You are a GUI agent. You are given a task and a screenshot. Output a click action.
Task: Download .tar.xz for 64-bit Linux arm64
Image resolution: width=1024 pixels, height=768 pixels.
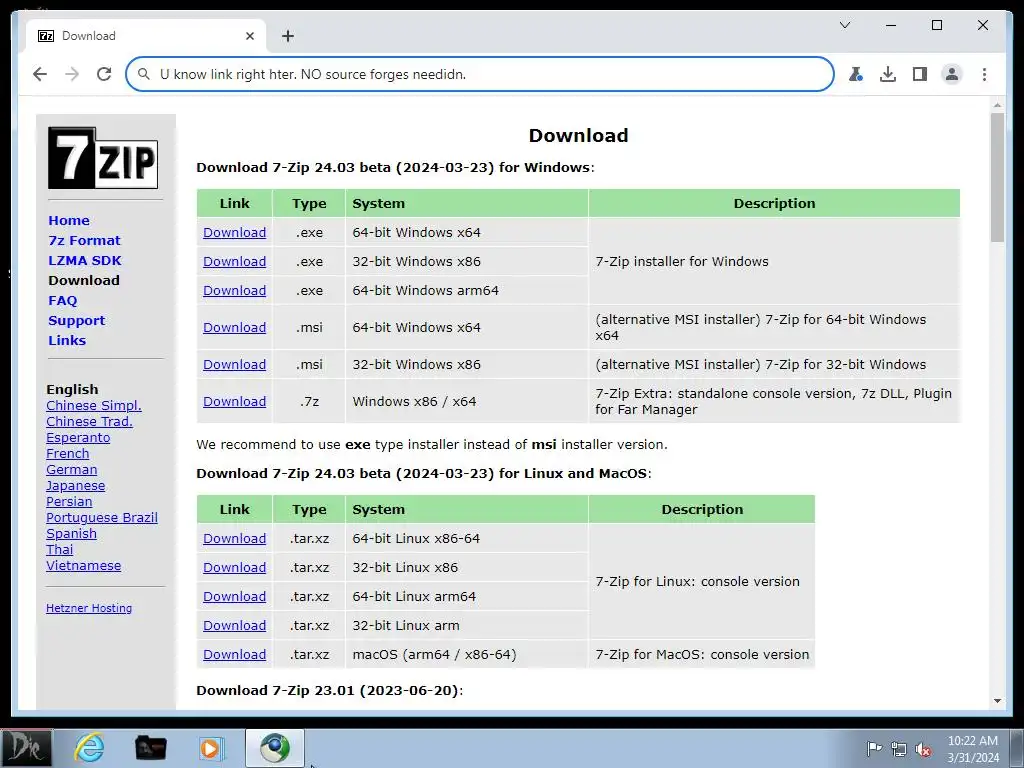(x=234, y=596)
